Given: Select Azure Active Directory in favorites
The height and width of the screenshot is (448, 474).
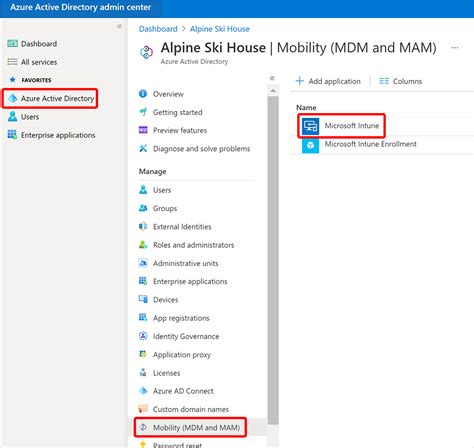Looking at the screenshot, I should coord(57,98).
